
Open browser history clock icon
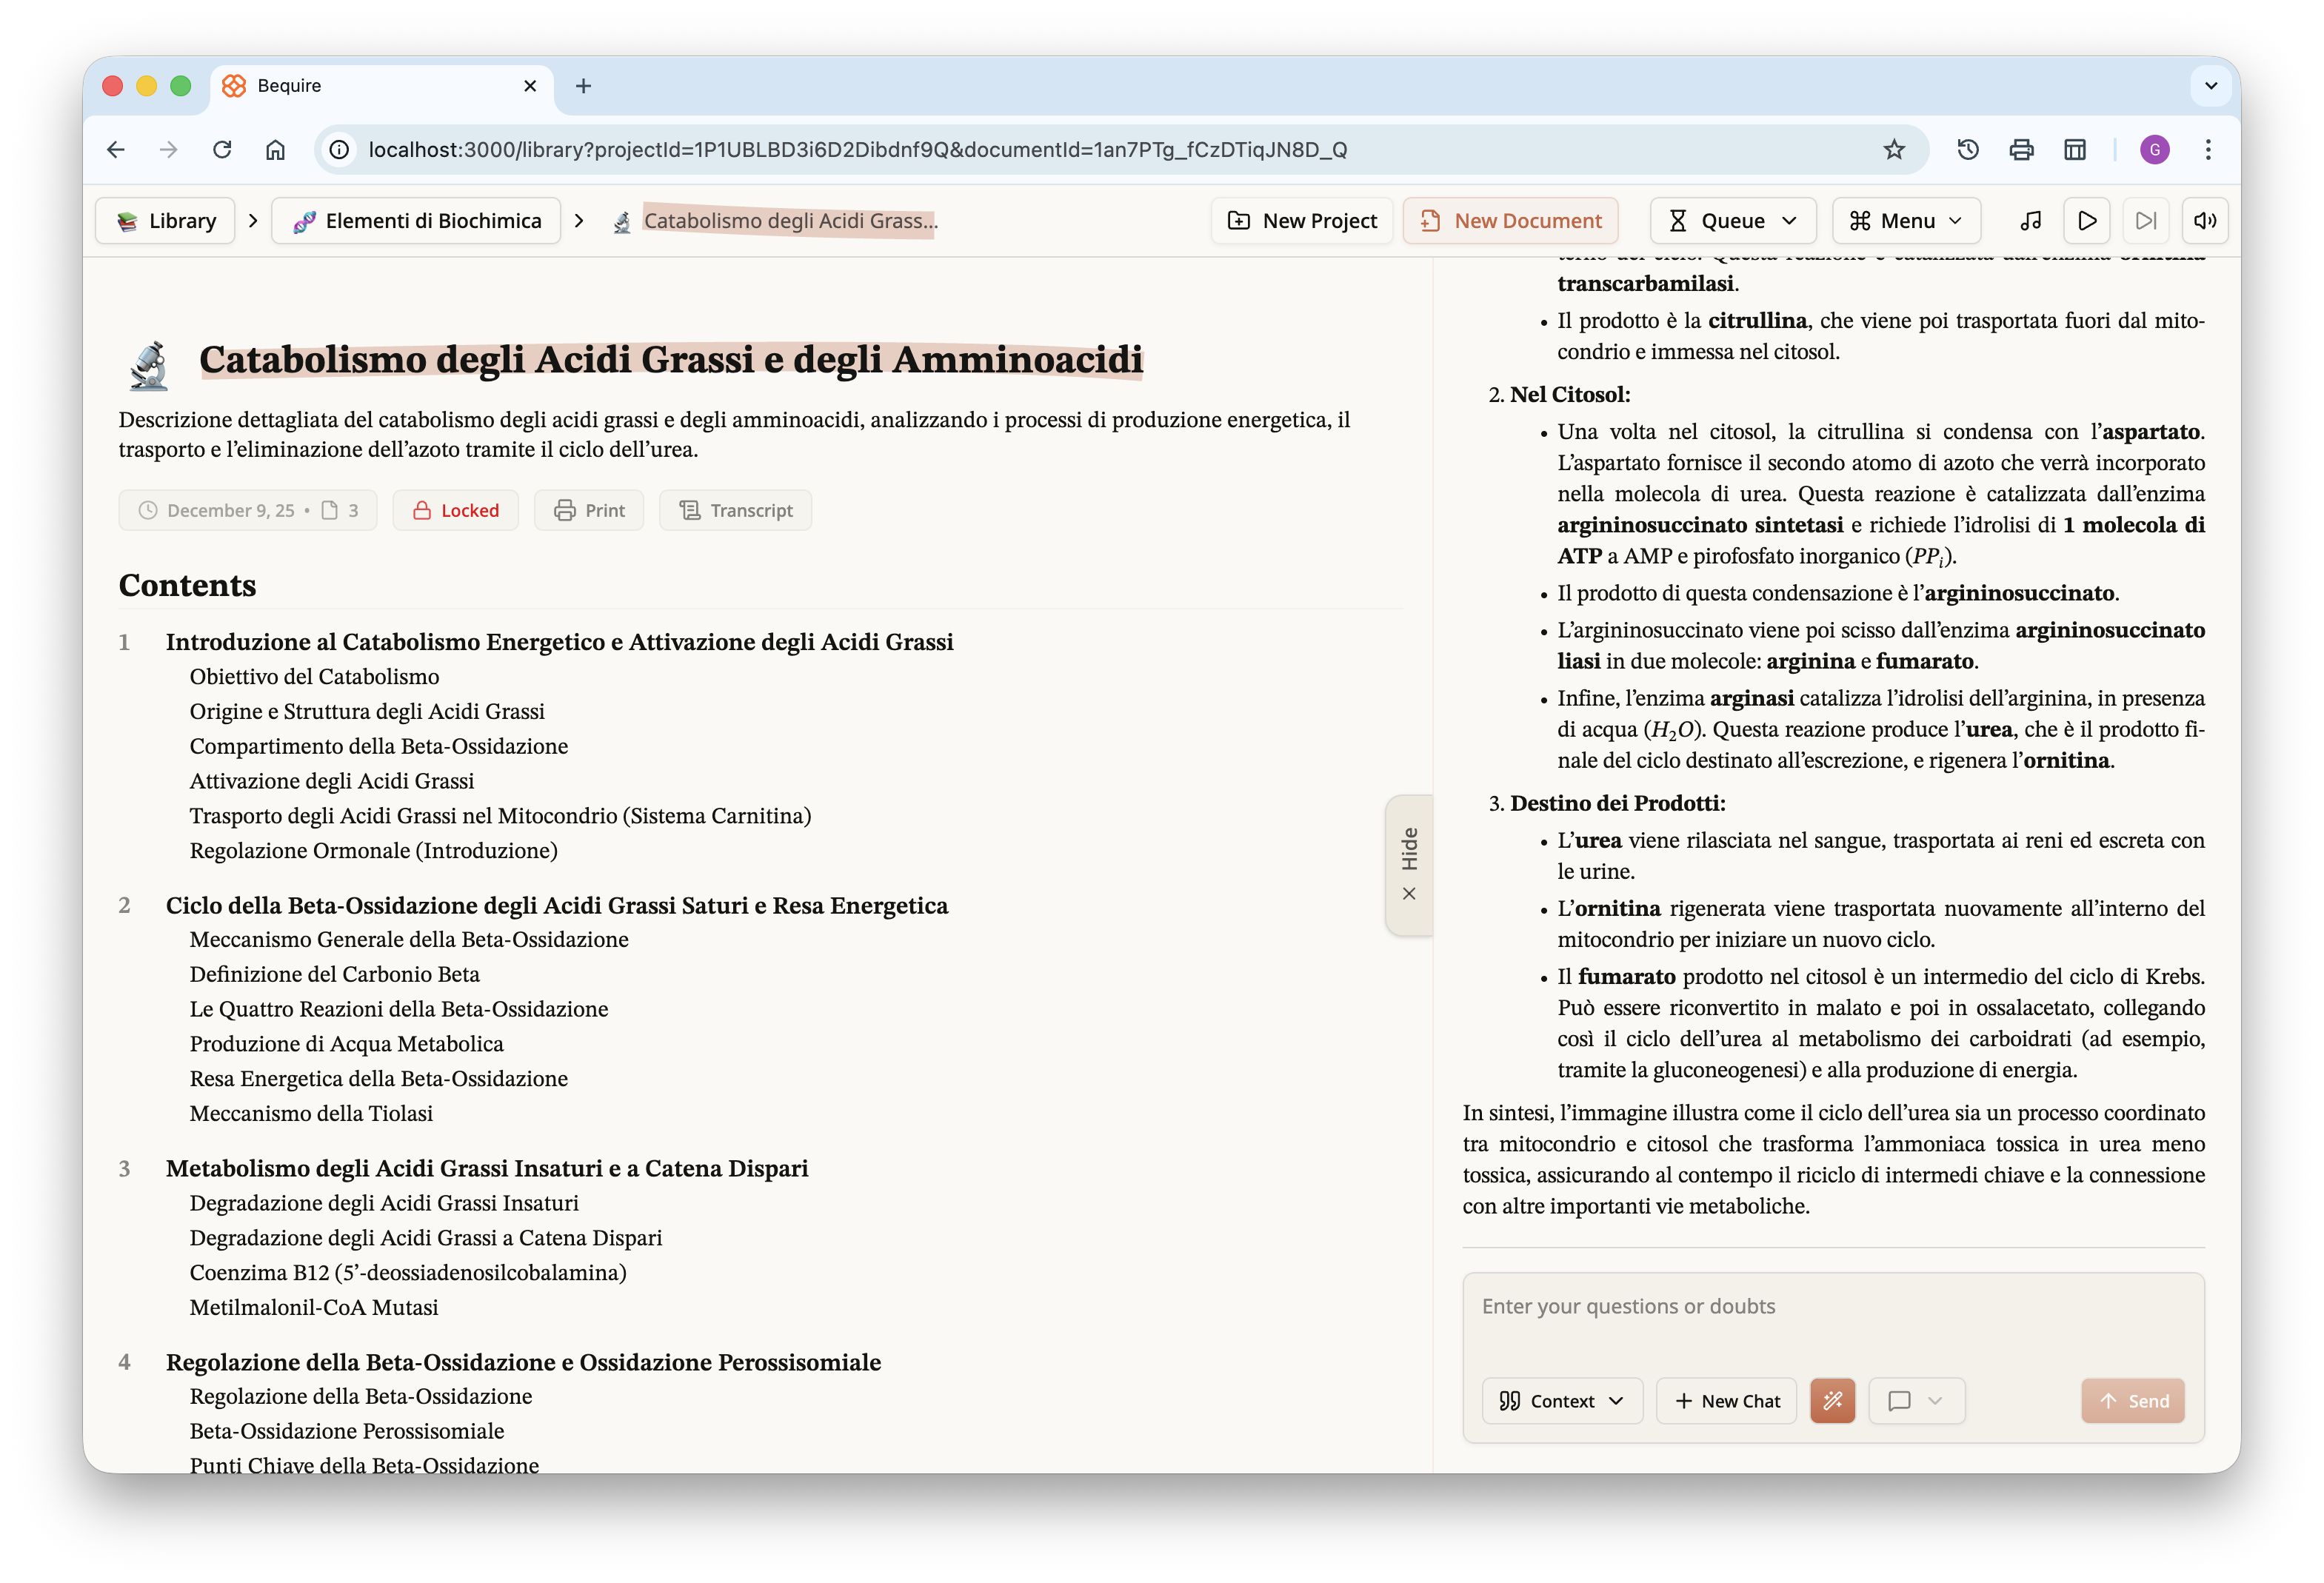point(1967,150)
